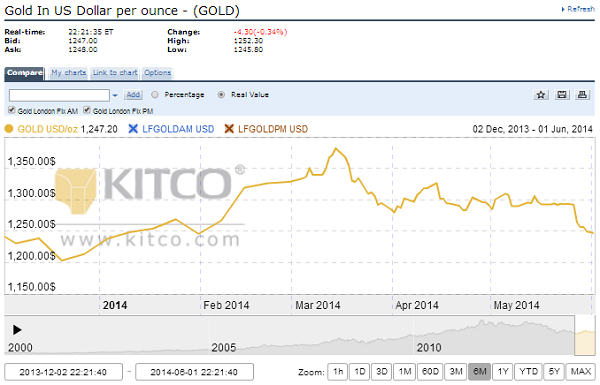
Task: Set zoom to 60D
Action: 430,372
